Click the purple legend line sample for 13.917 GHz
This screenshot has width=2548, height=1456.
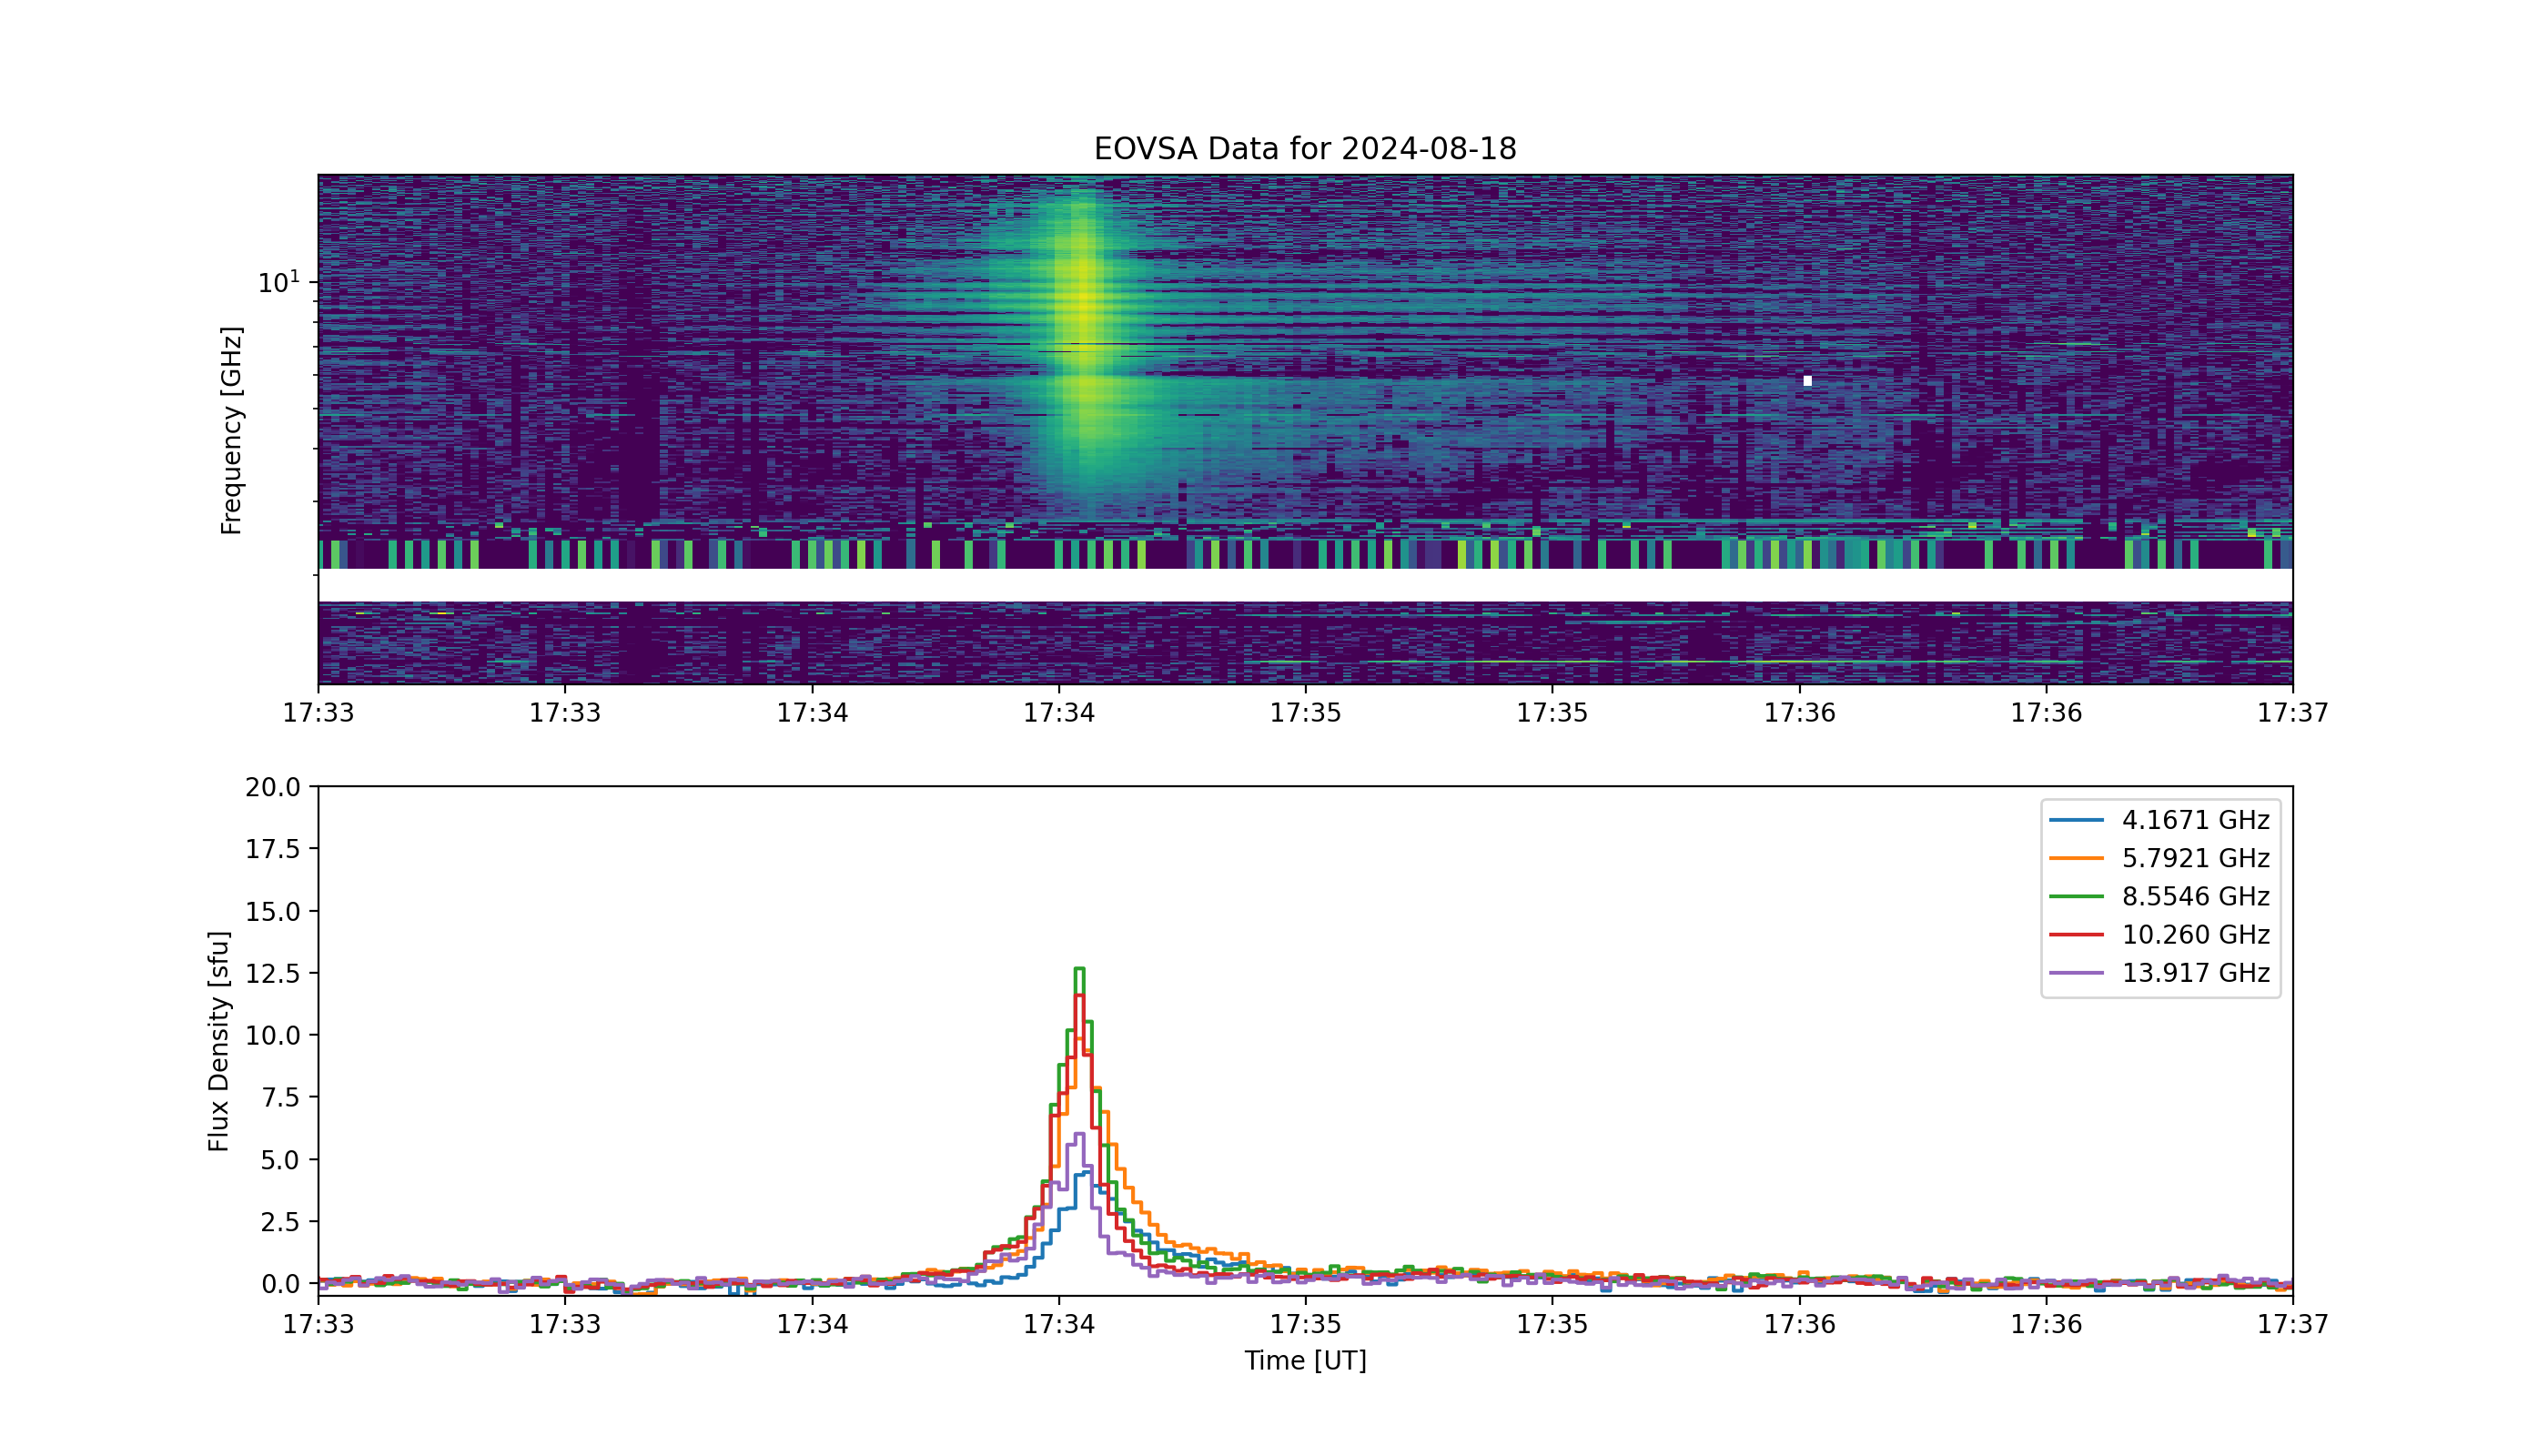2076,973
